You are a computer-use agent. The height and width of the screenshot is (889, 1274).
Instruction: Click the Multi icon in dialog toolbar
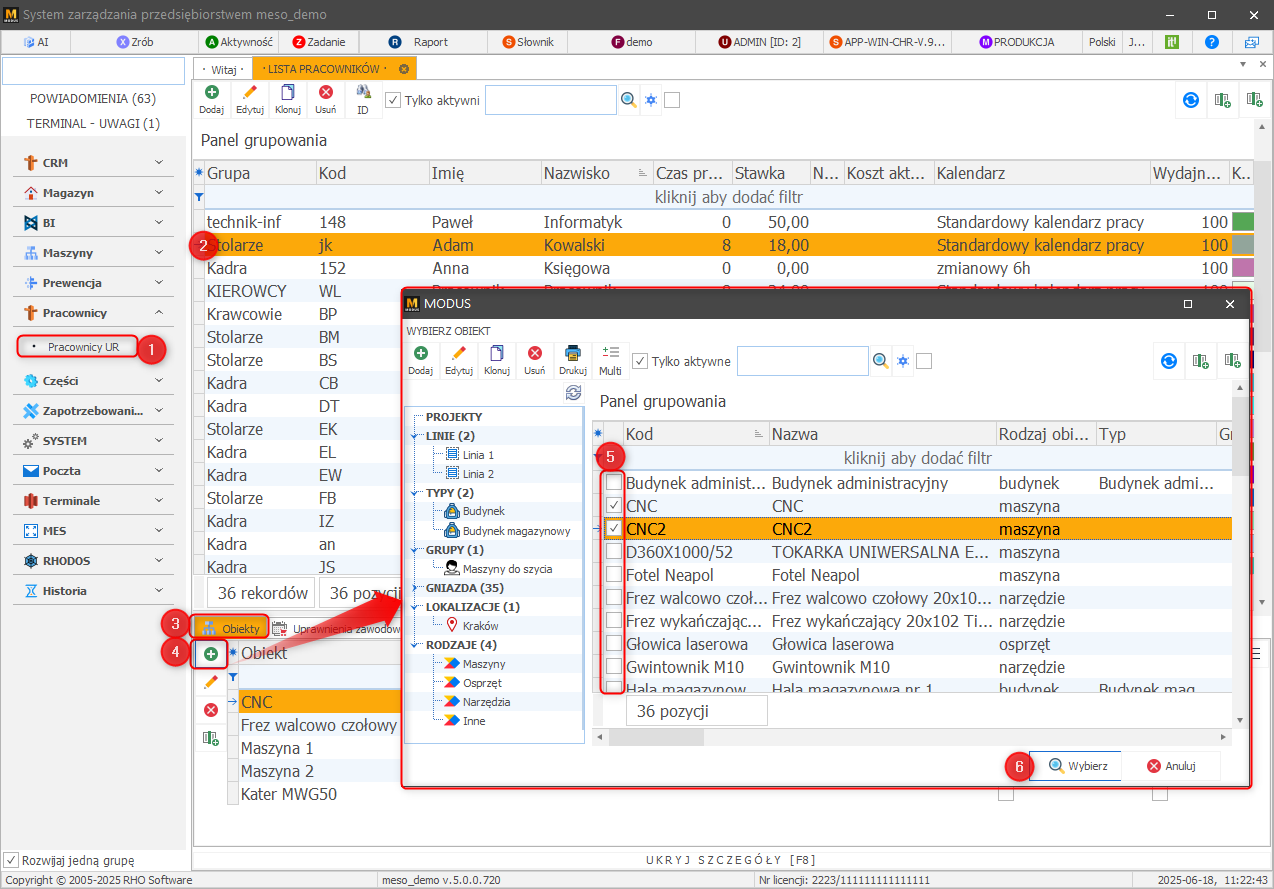point(610,354)
